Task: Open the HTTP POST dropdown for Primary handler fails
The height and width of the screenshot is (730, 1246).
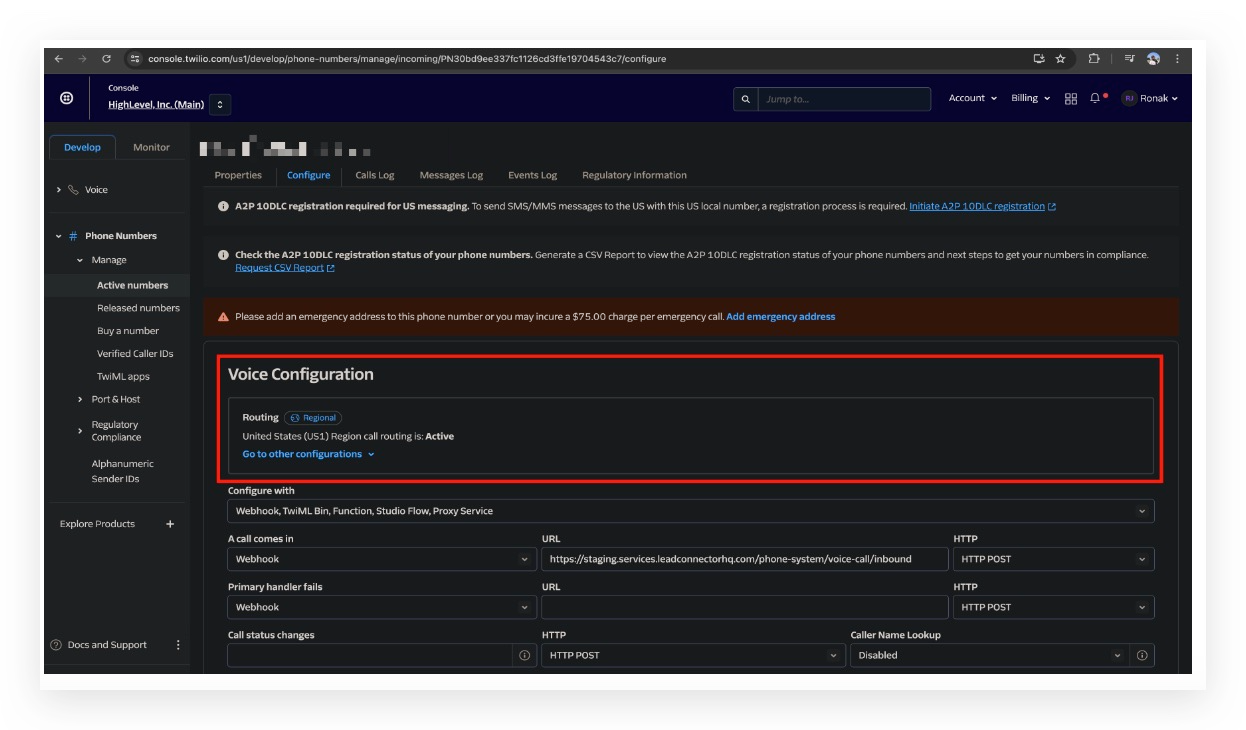Action: pos(1054,607)
